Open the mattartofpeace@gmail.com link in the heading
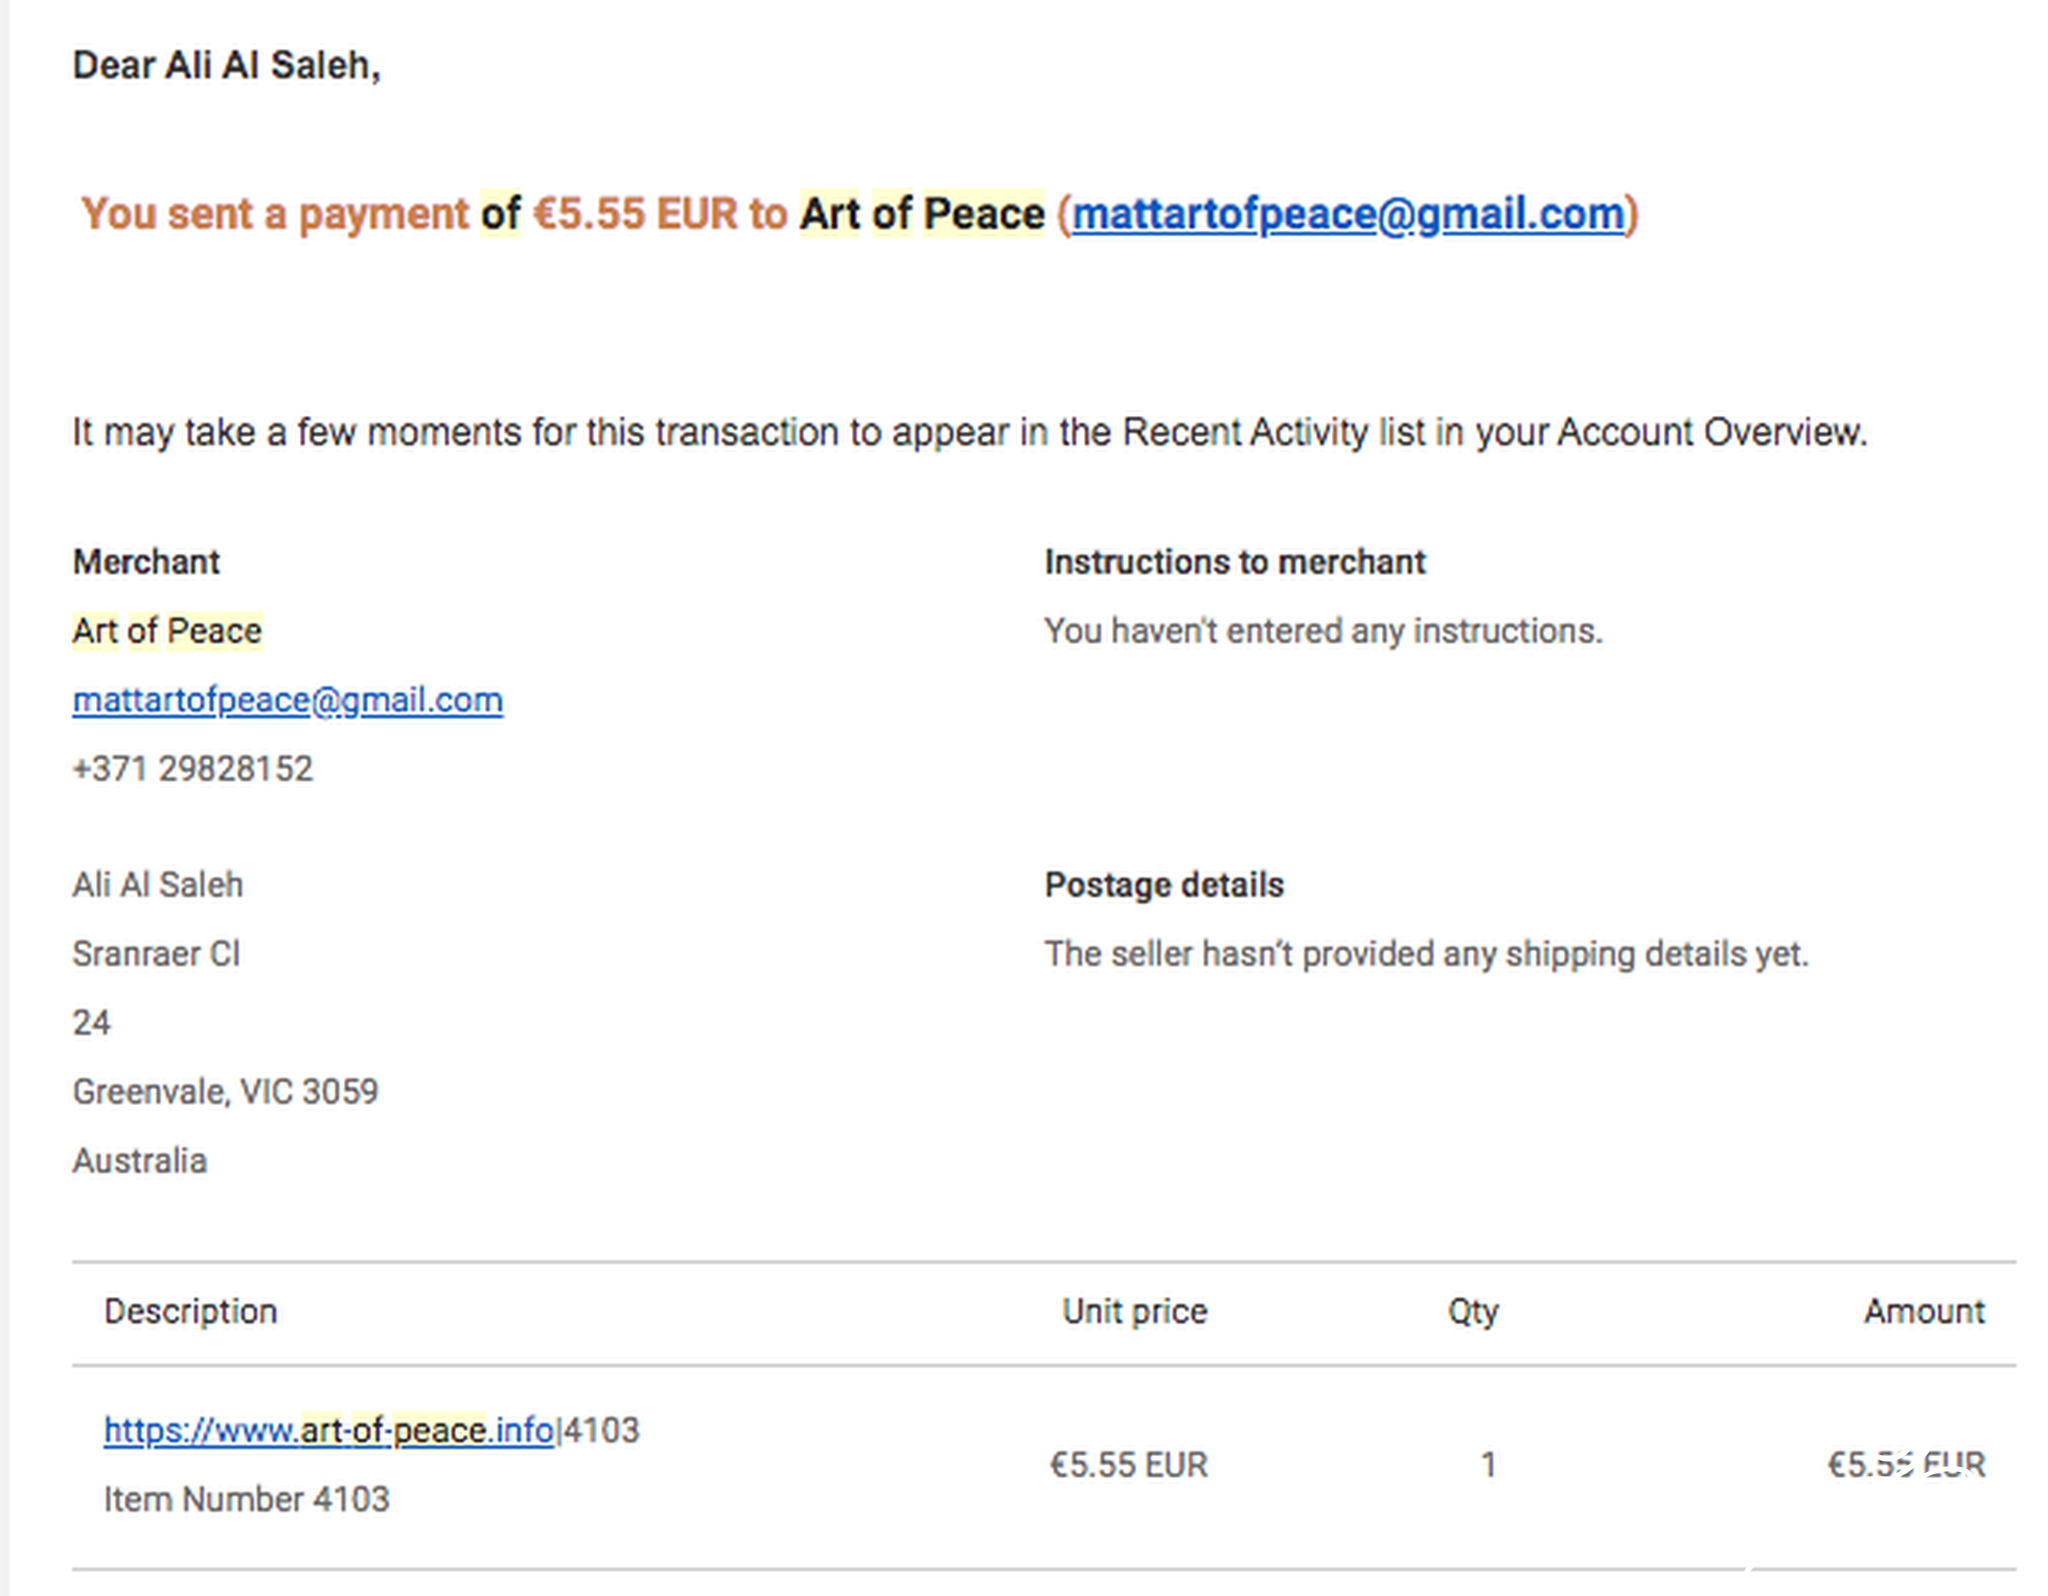The width and height of the screenshot is (2048, 1596). 1348,214
